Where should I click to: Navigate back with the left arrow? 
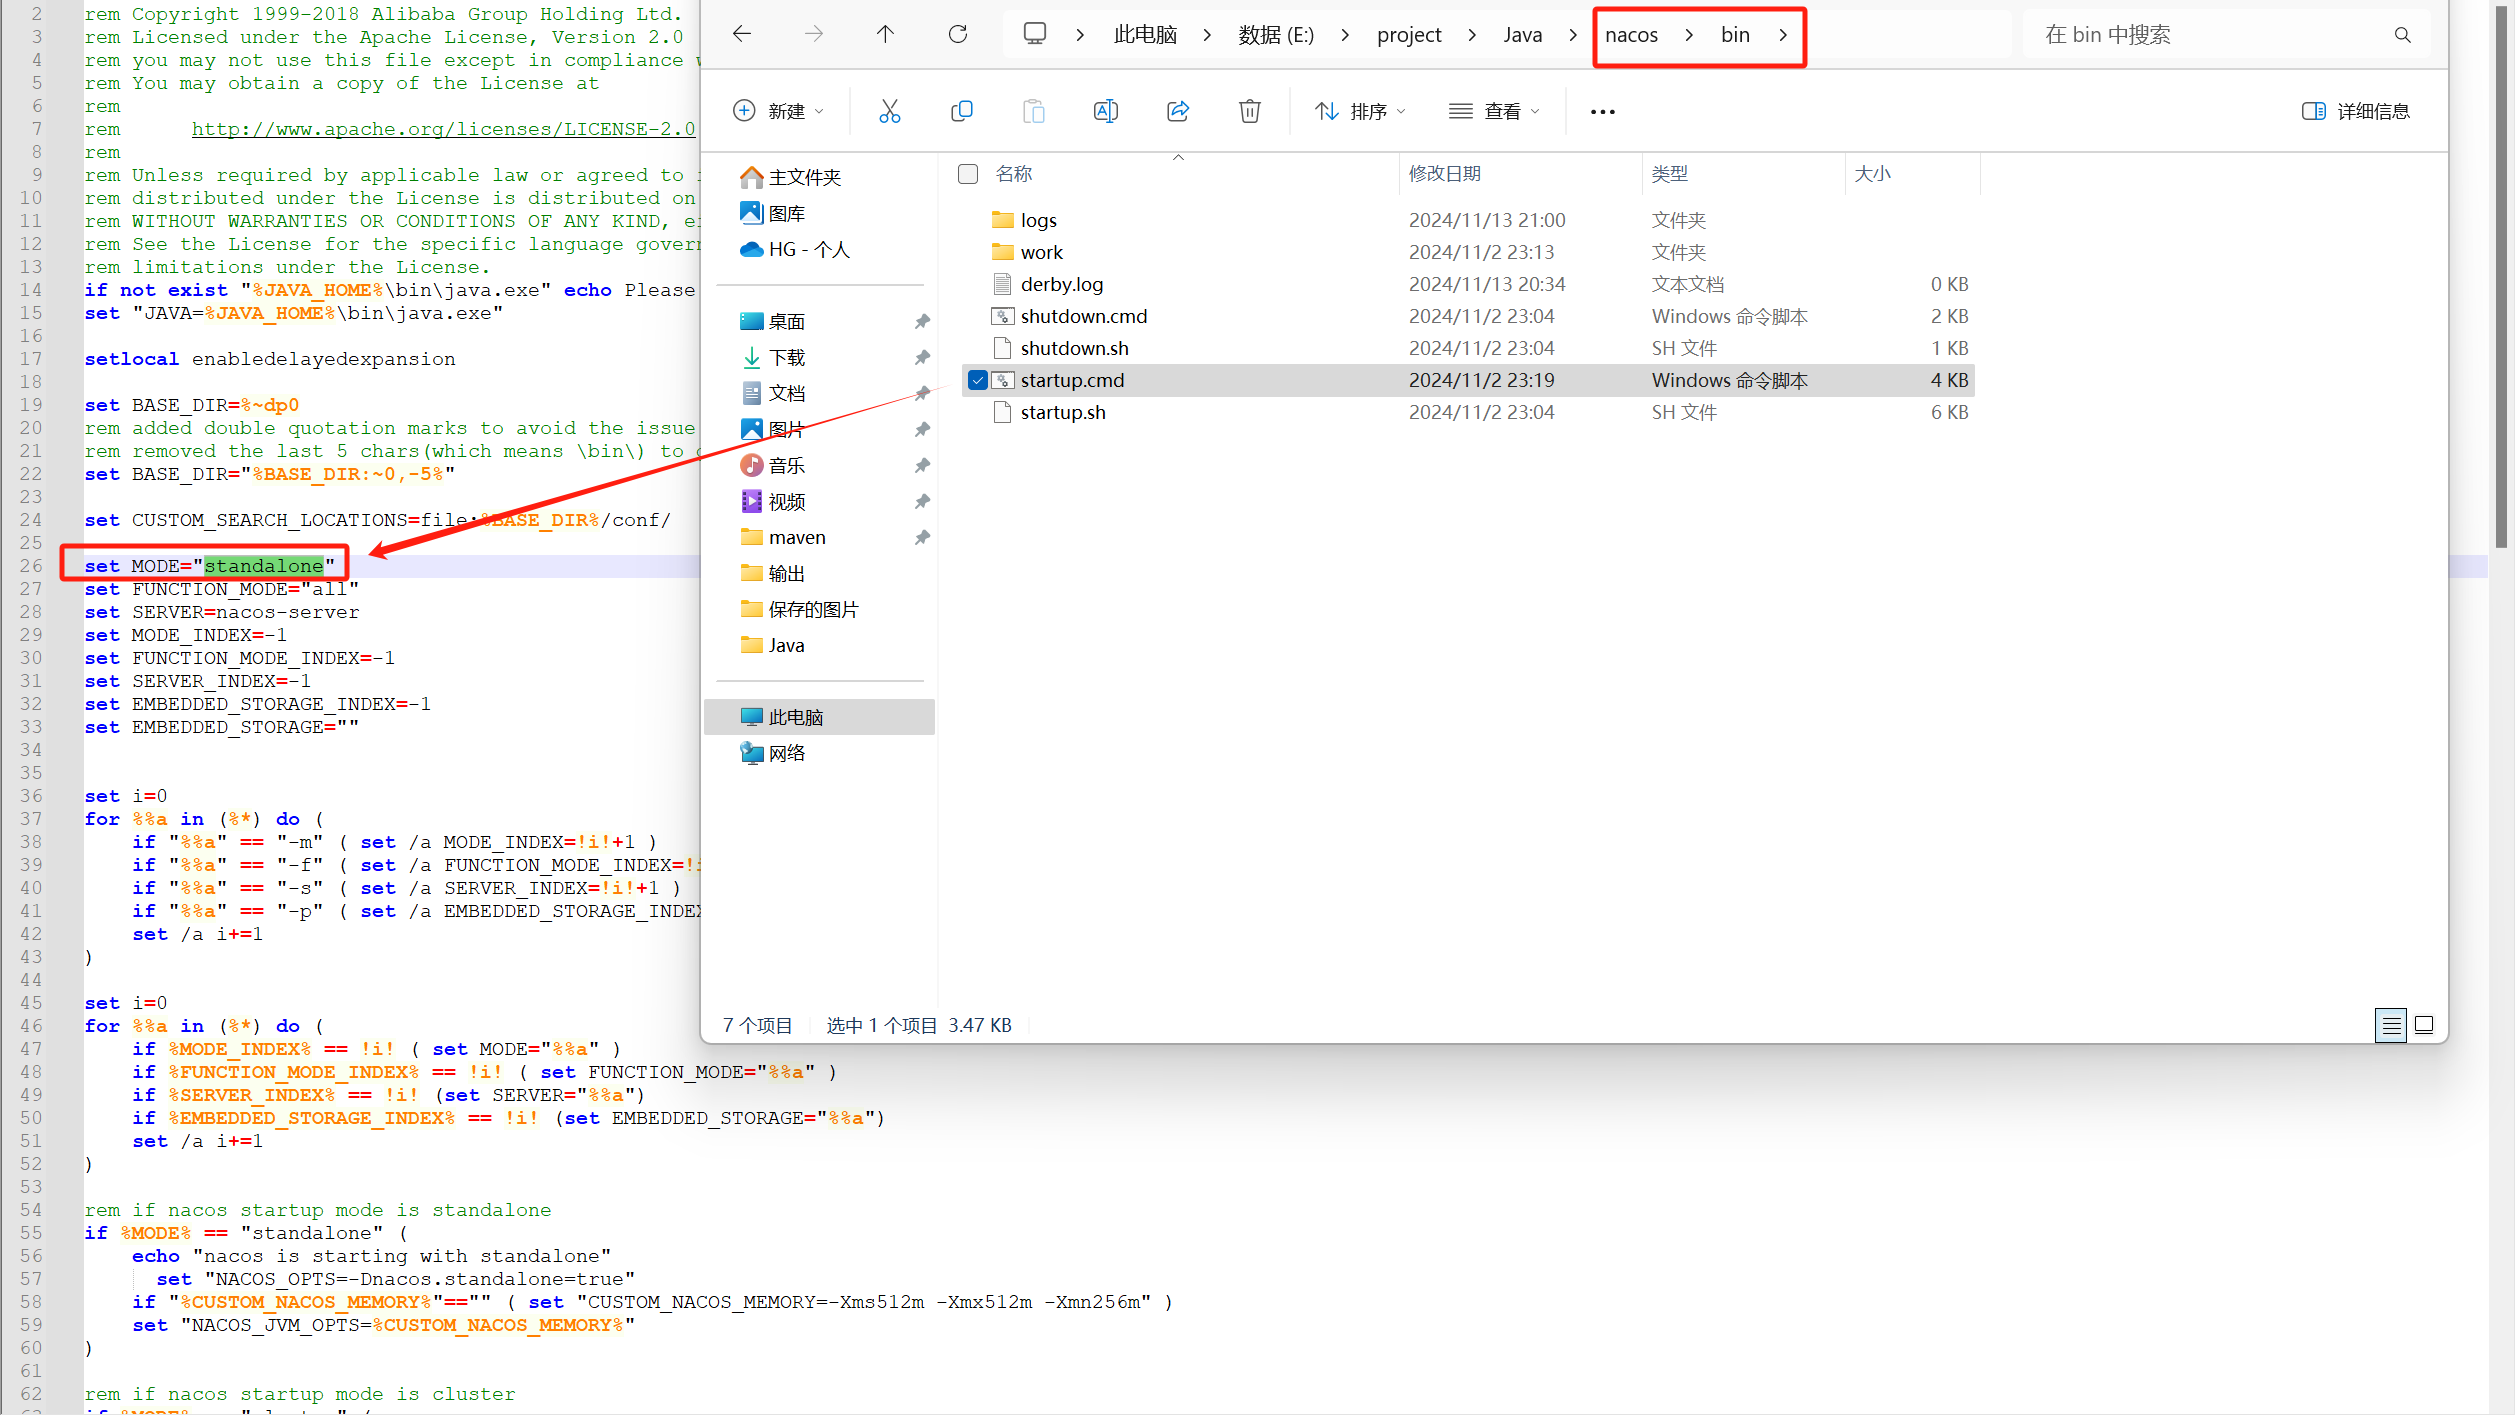742,35
